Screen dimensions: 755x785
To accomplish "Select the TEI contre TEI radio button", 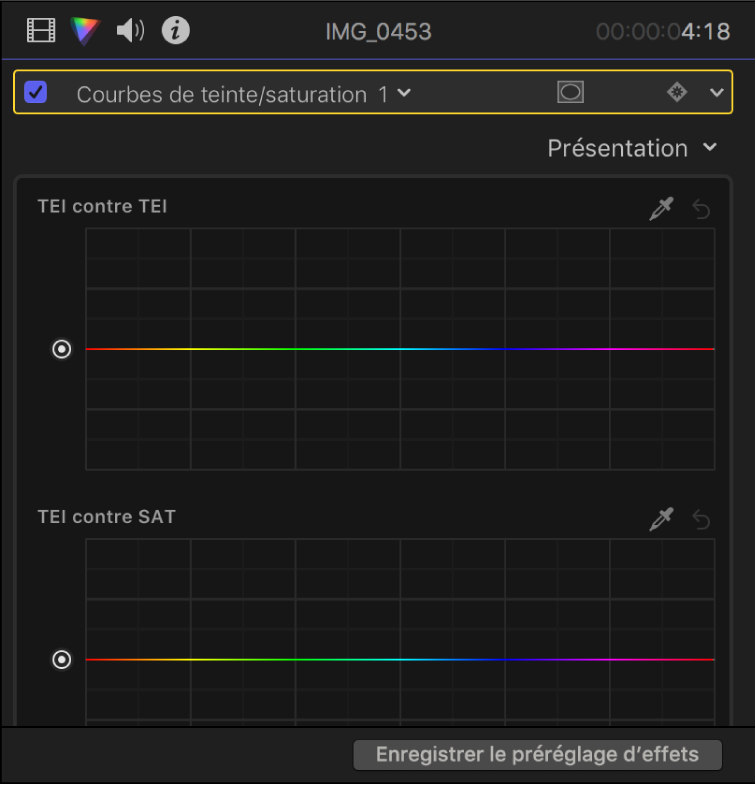I will (x=62, y=349).
